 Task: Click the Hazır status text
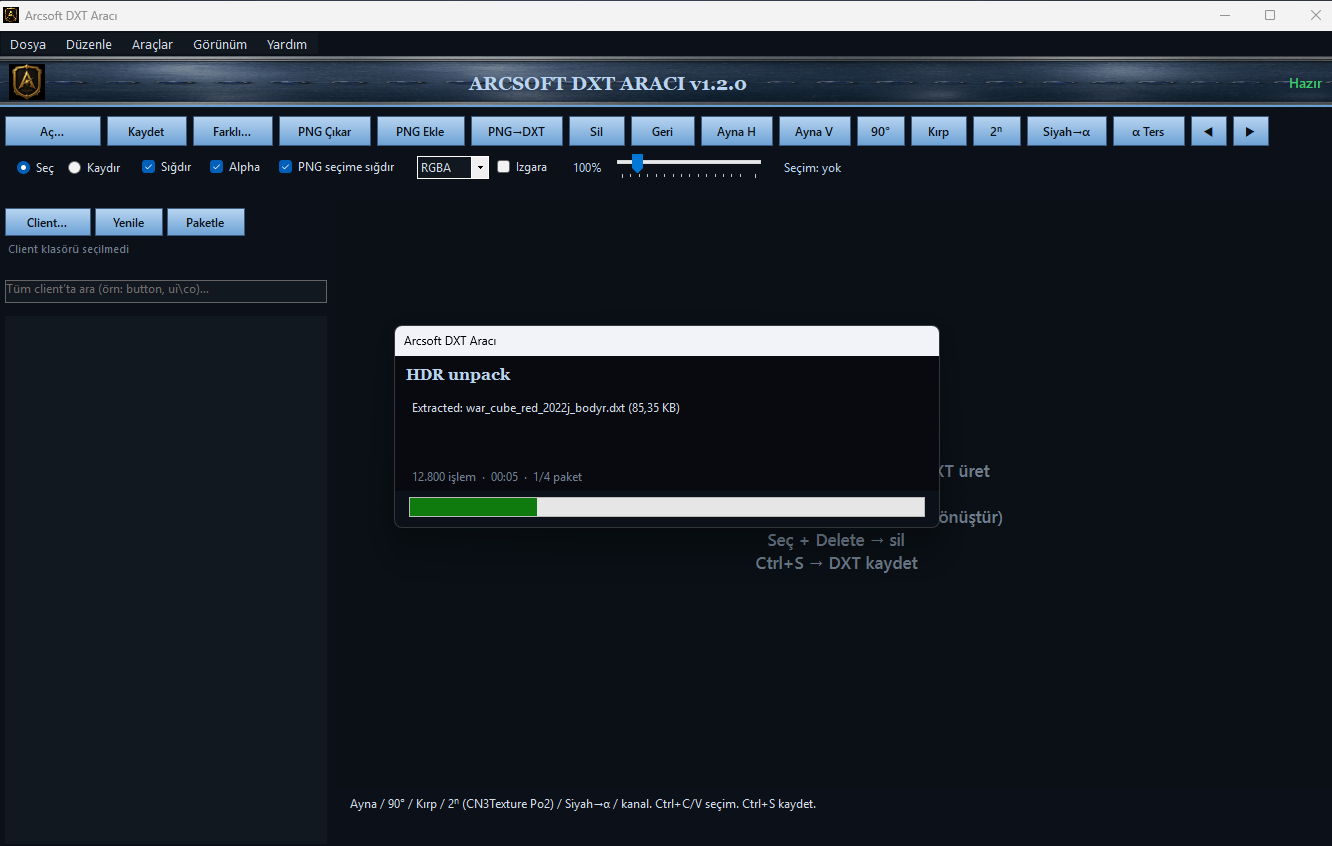pos(1305,83)
